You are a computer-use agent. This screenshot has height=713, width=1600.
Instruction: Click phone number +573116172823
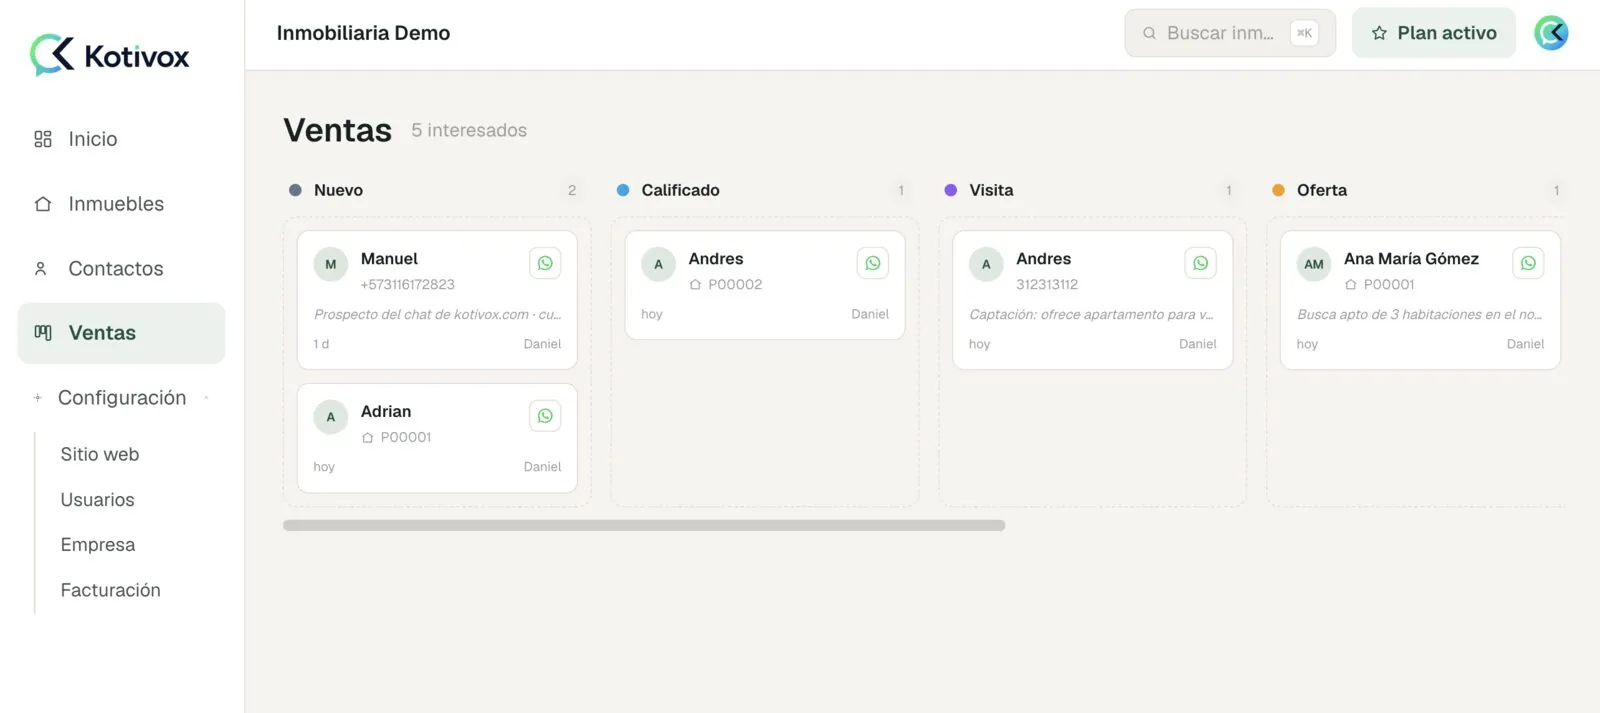(x=408, y=285)
